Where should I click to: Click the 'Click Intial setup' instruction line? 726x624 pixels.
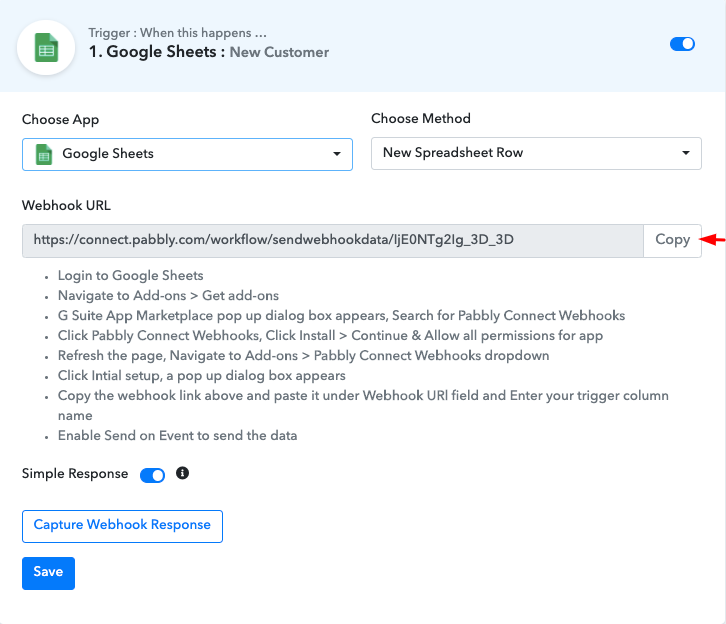[201, 375]
